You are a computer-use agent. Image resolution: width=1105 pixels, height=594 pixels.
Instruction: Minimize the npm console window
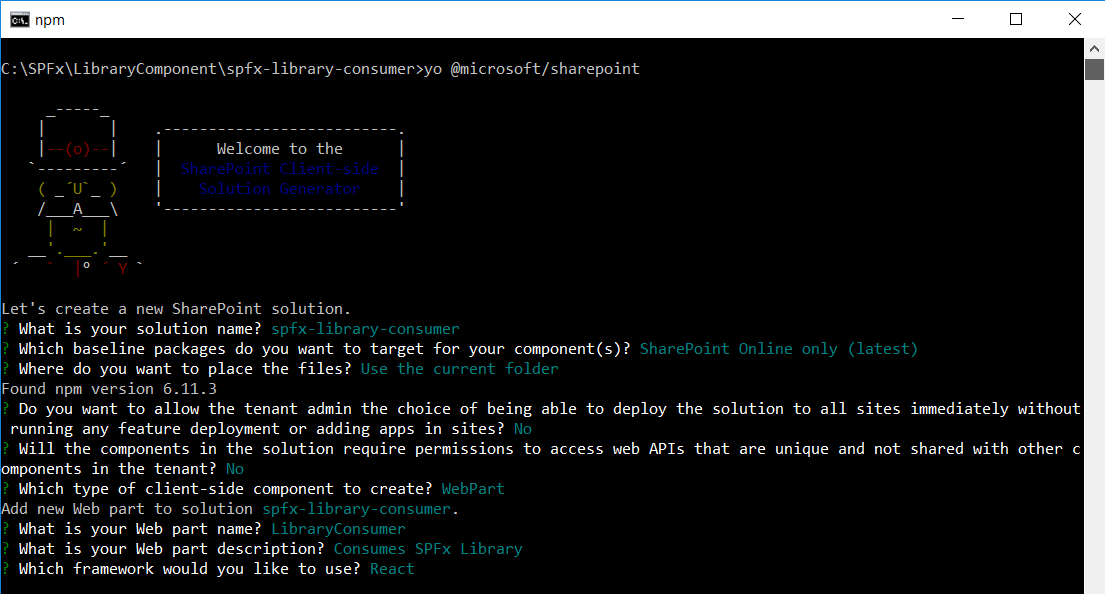point(958,19)
